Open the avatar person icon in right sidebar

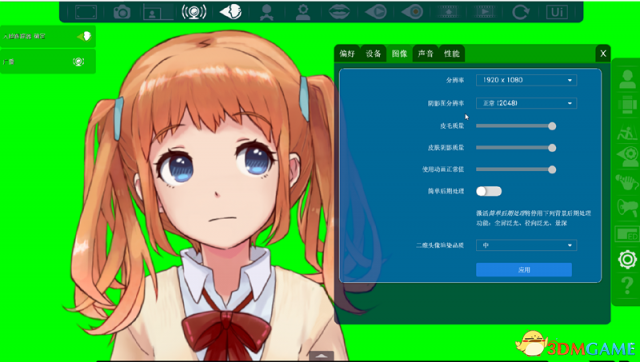point(627,79)
